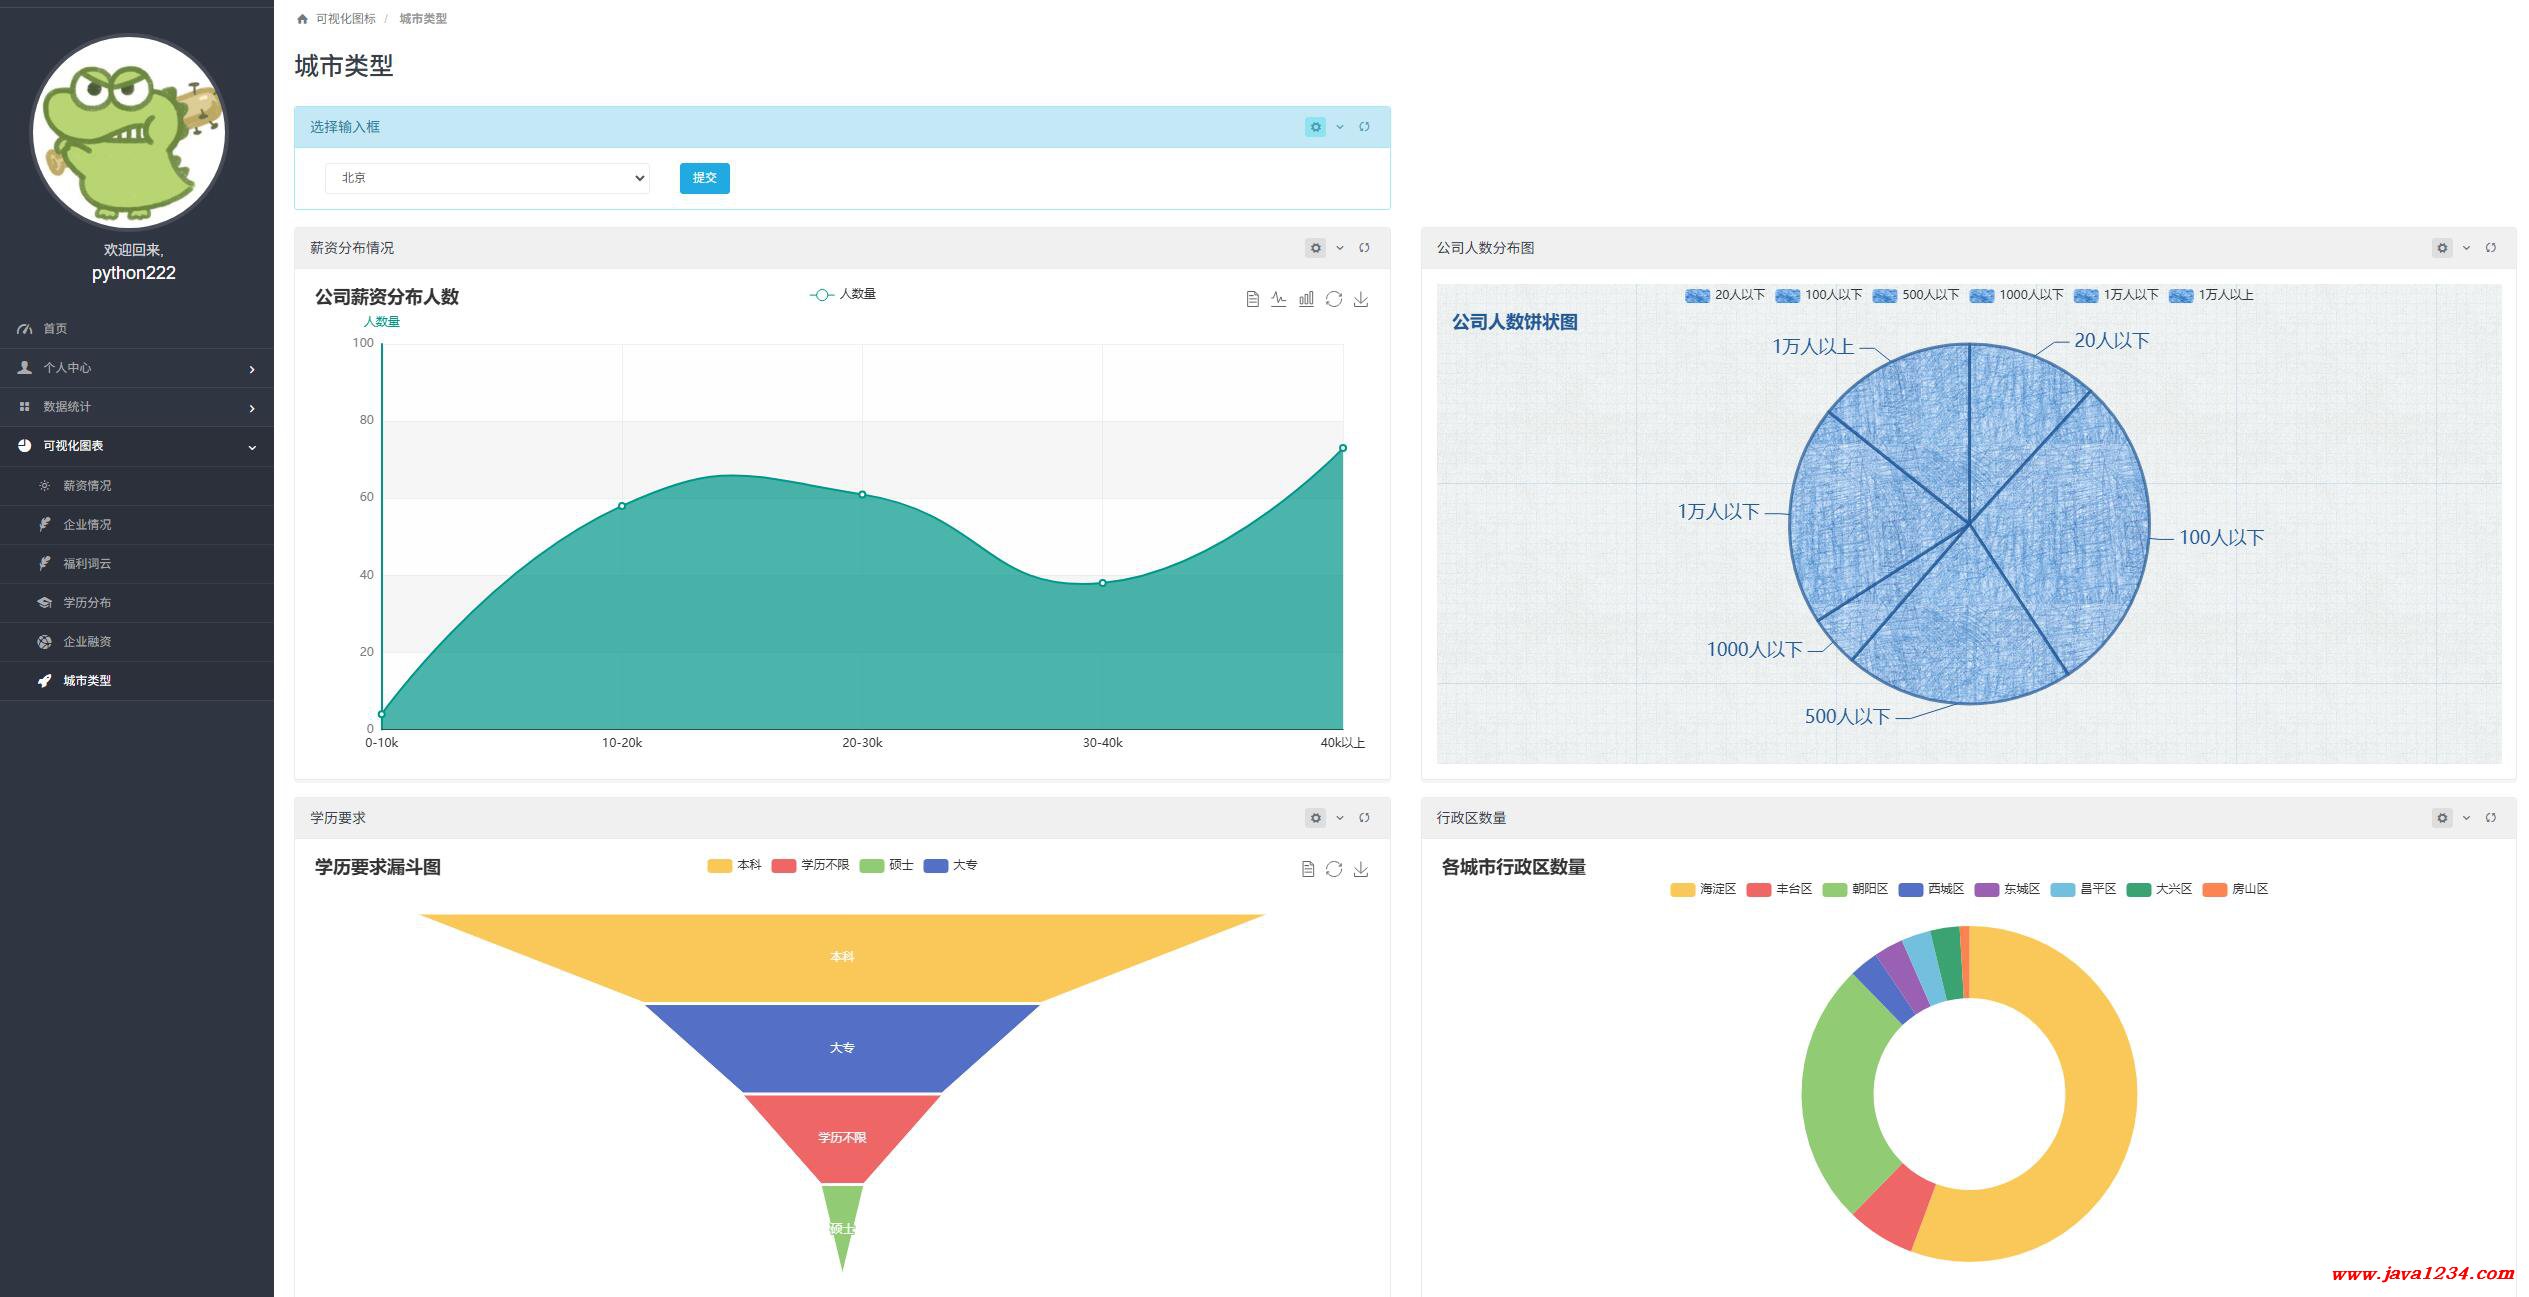Toggle 人数量 series legend in salary chart
This screenshot has width=2529, height=1297.
pyautogui.click(x=843, y=294)
